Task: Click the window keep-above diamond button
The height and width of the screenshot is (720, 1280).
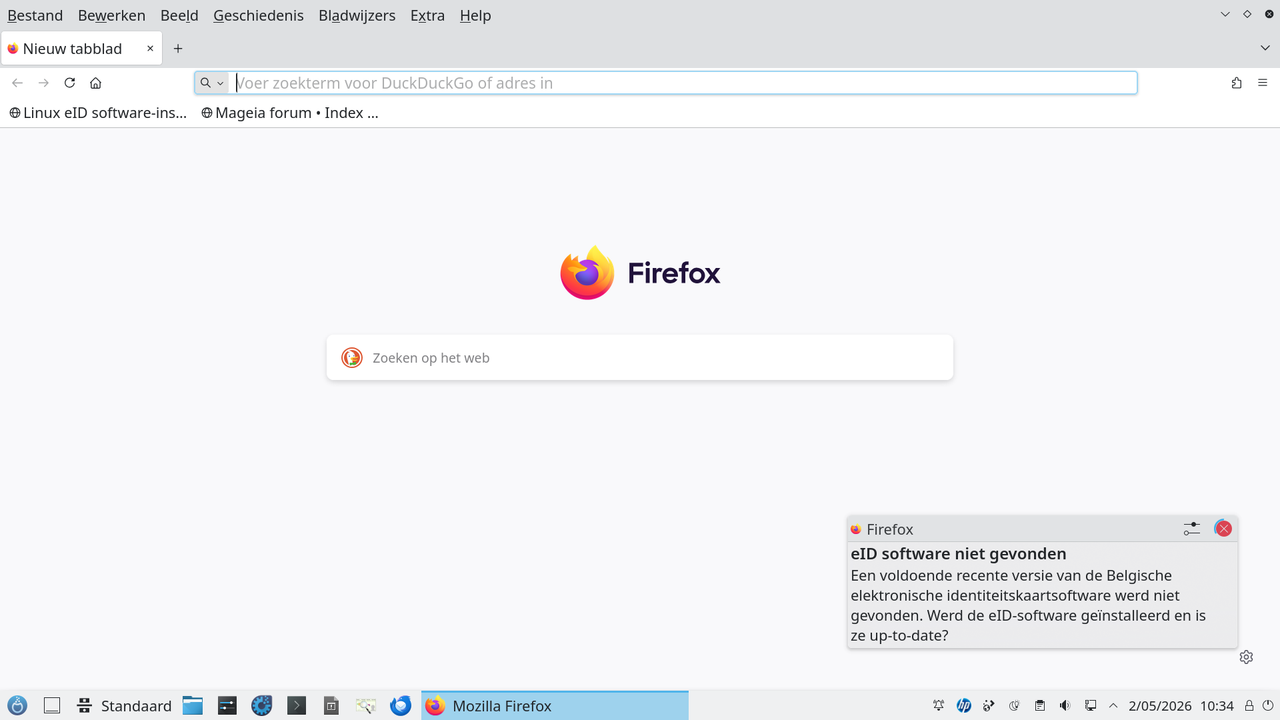Action: click(x=1247, y=14)
